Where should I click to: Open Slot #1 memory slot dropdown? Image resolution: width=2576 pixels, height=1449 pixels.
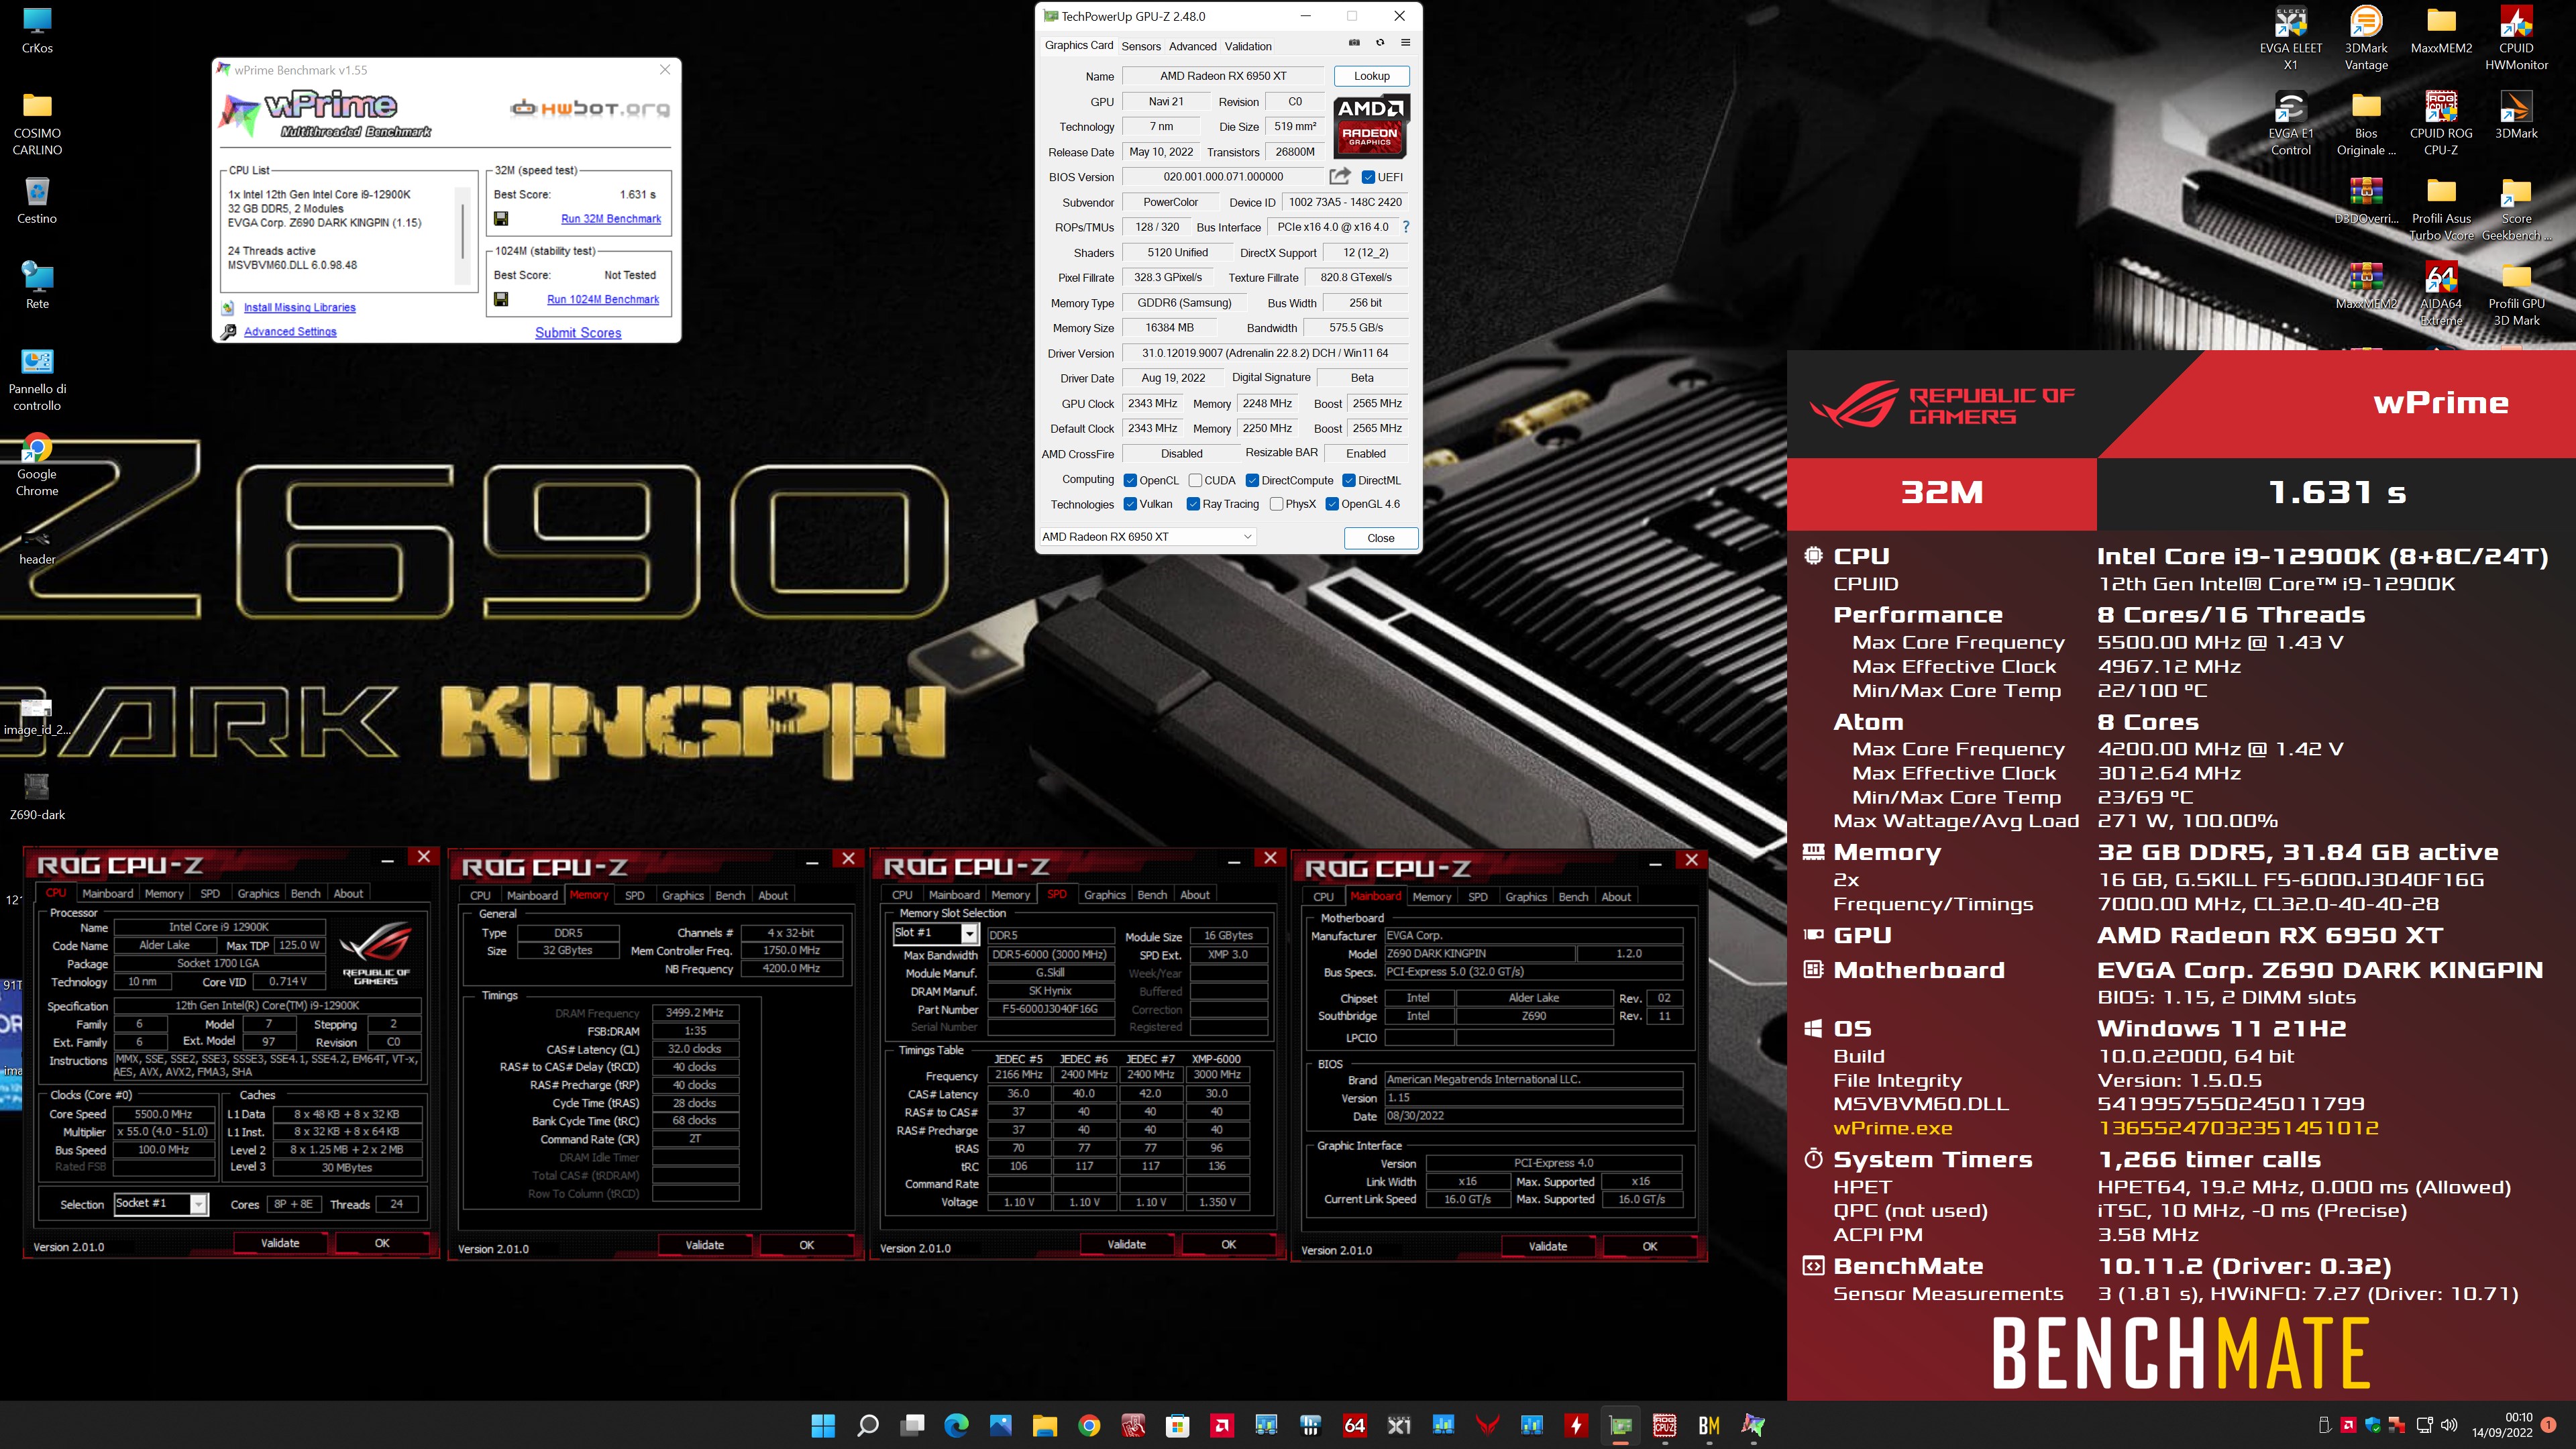pos(935,933)
